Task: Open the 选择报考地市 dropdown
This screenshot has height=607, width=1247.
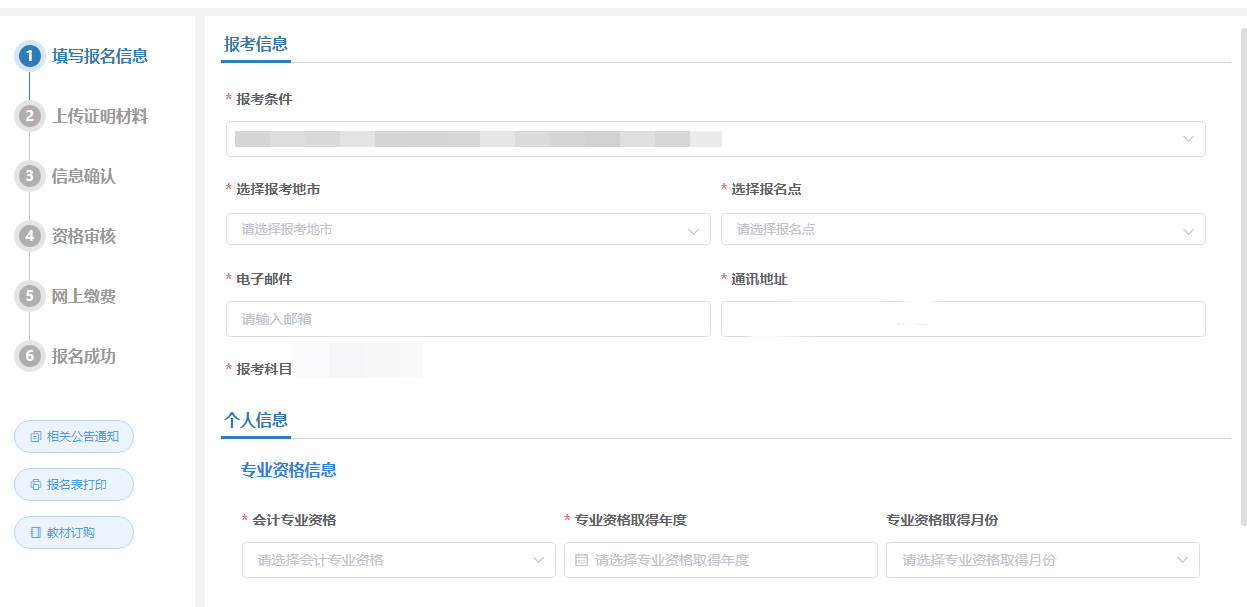Action: coord(468,229)
